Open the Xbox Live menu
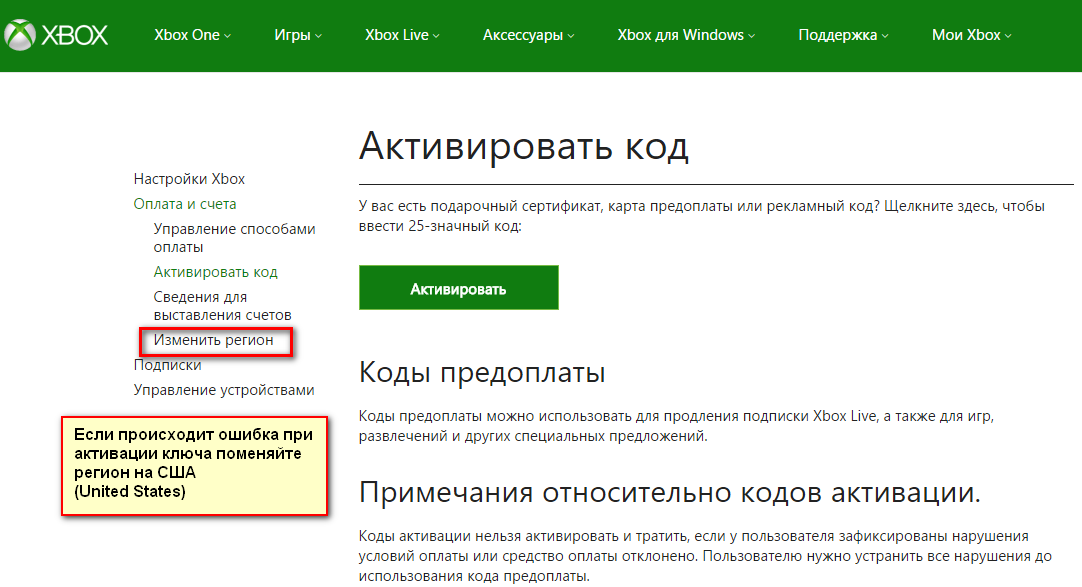The width and height of the screenshot is (1082, 587). (402, 35)
